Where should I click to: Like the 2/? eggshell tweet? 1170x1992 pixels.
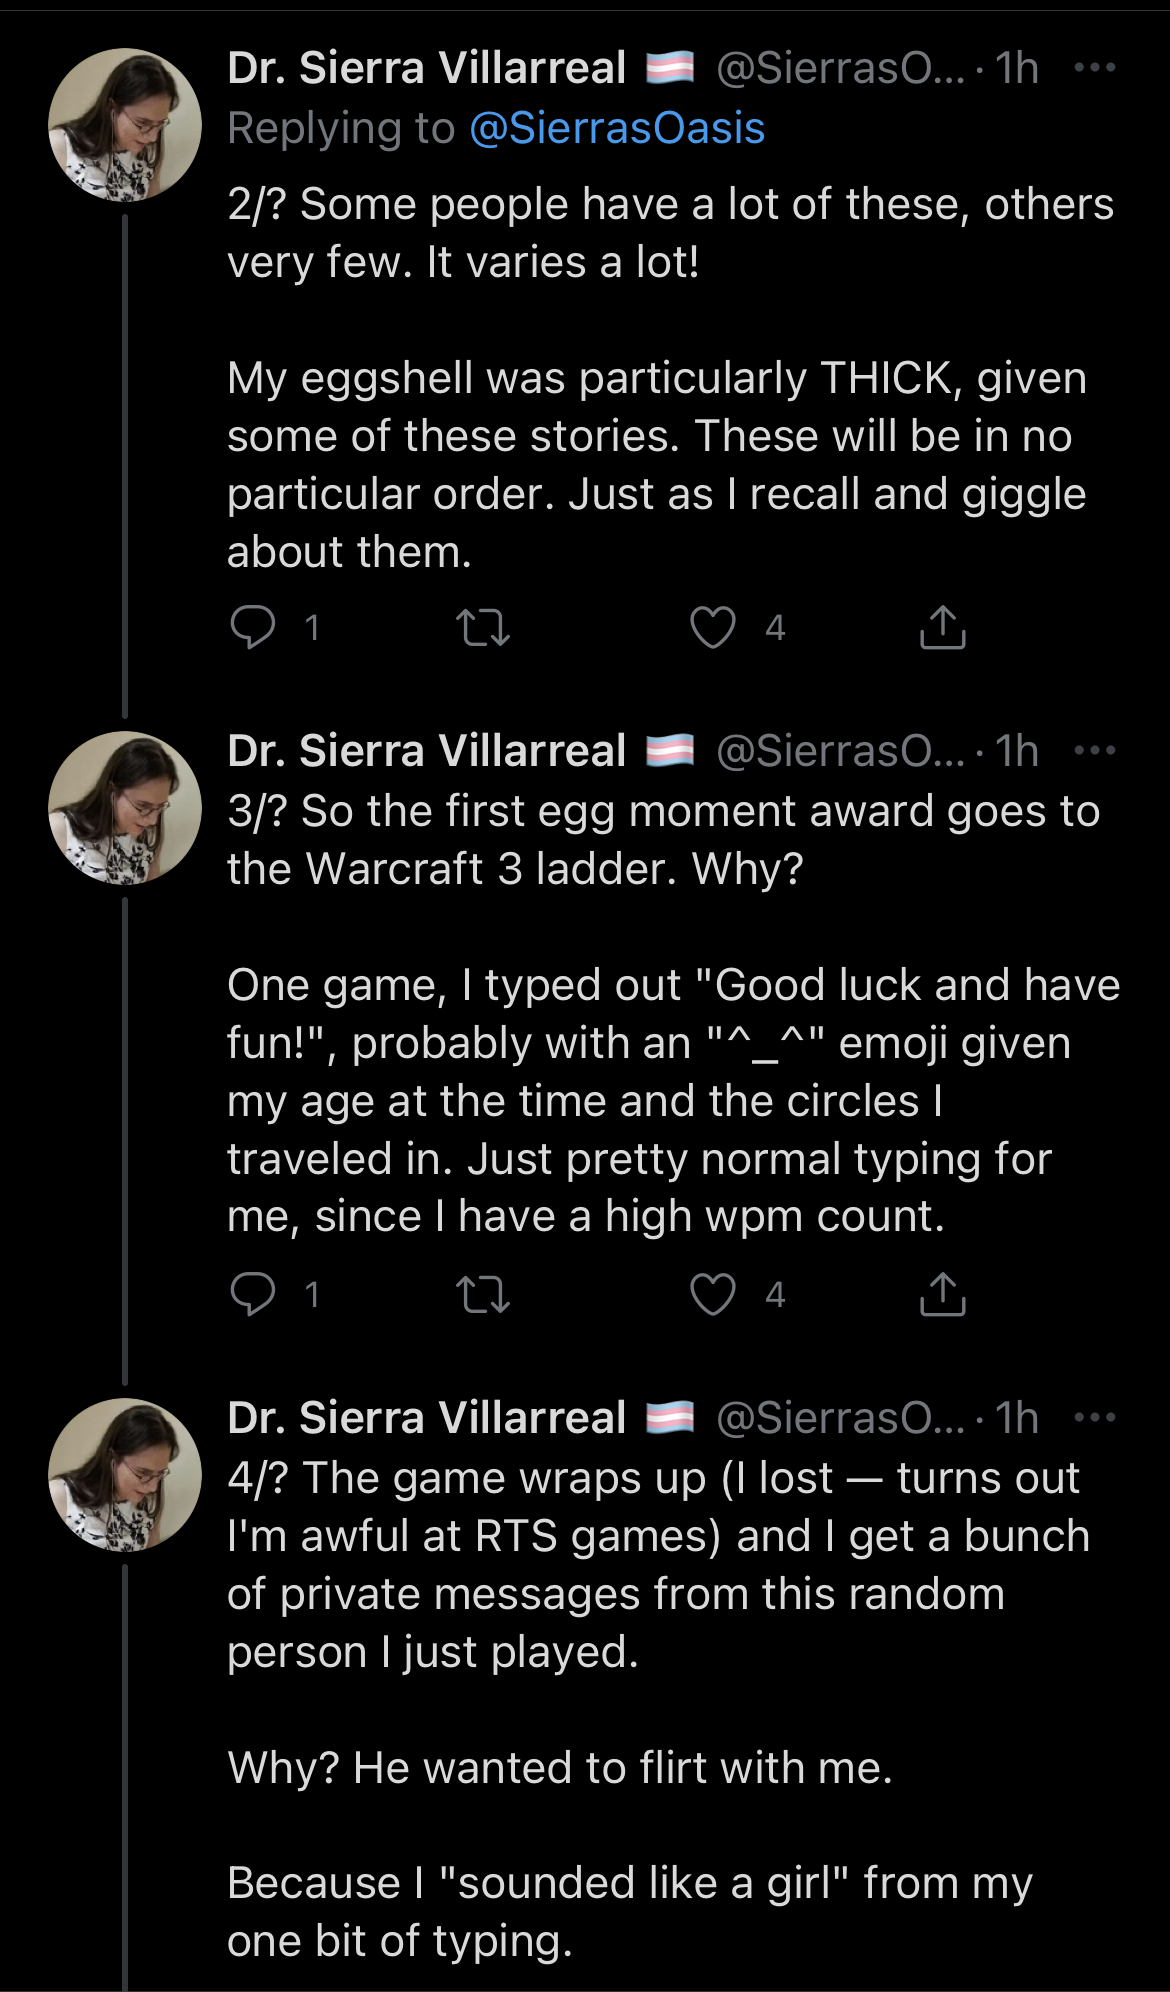click(x=713, y=628)
